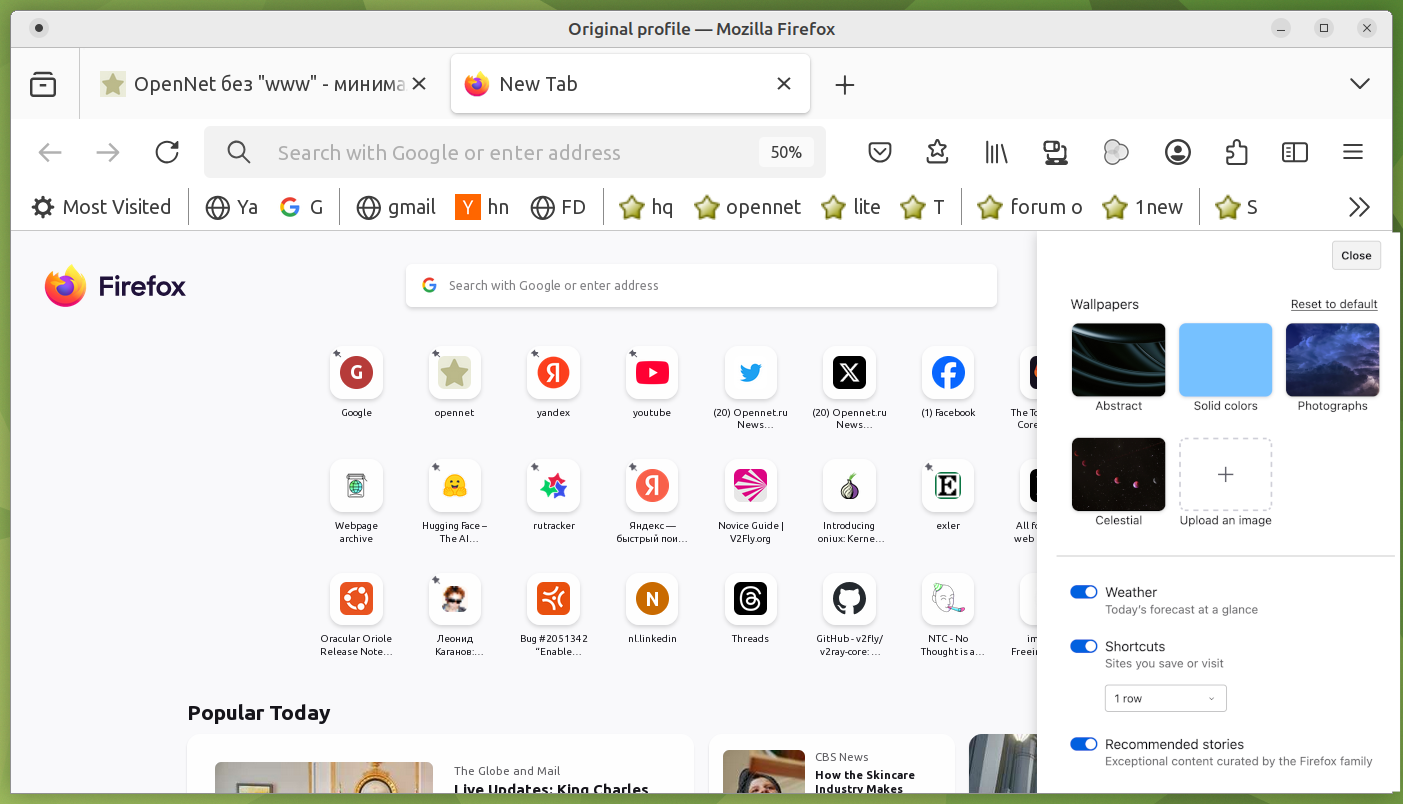Viewport: 1403px width, 804px height.
Task: Show more bookmarks with double chevron
Action: (x=1359, y=207)
